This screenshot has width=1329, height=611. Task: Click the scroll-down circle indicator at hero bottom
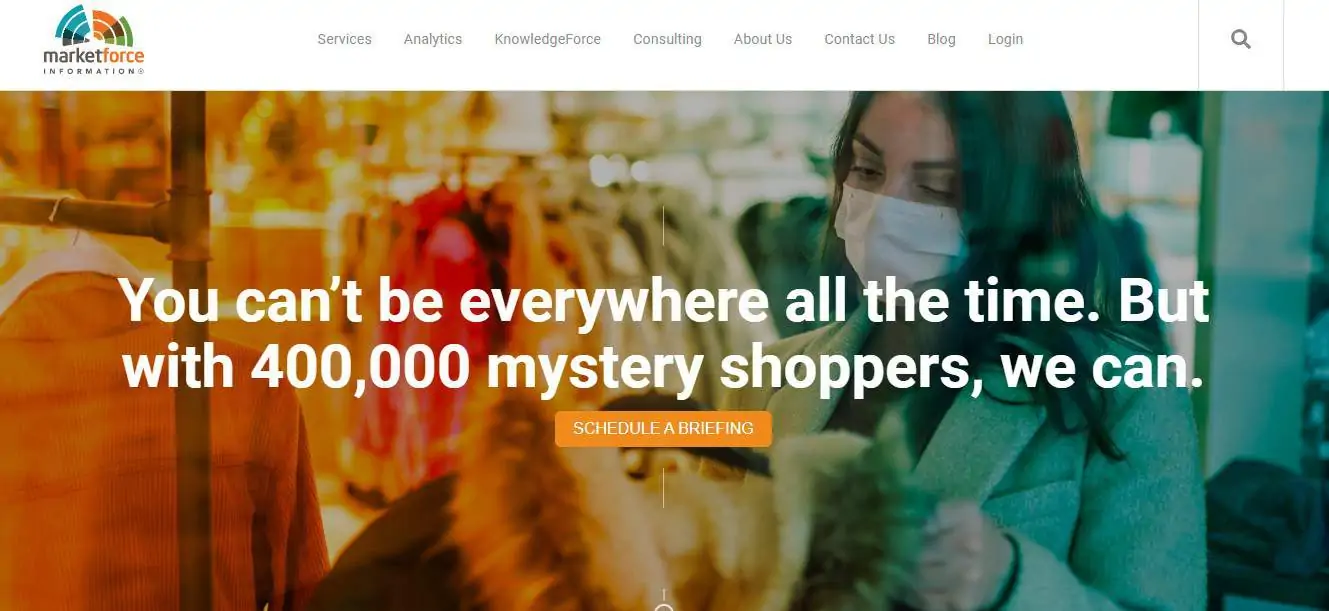[663, 607]
